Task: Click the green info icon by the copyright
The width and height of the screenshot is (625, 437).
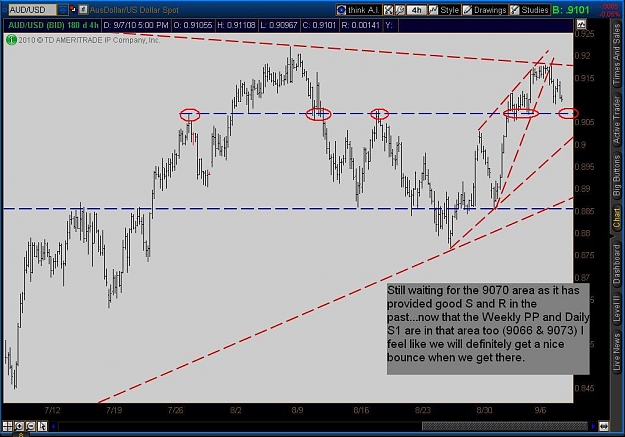Action: click(x=11, y=39)
